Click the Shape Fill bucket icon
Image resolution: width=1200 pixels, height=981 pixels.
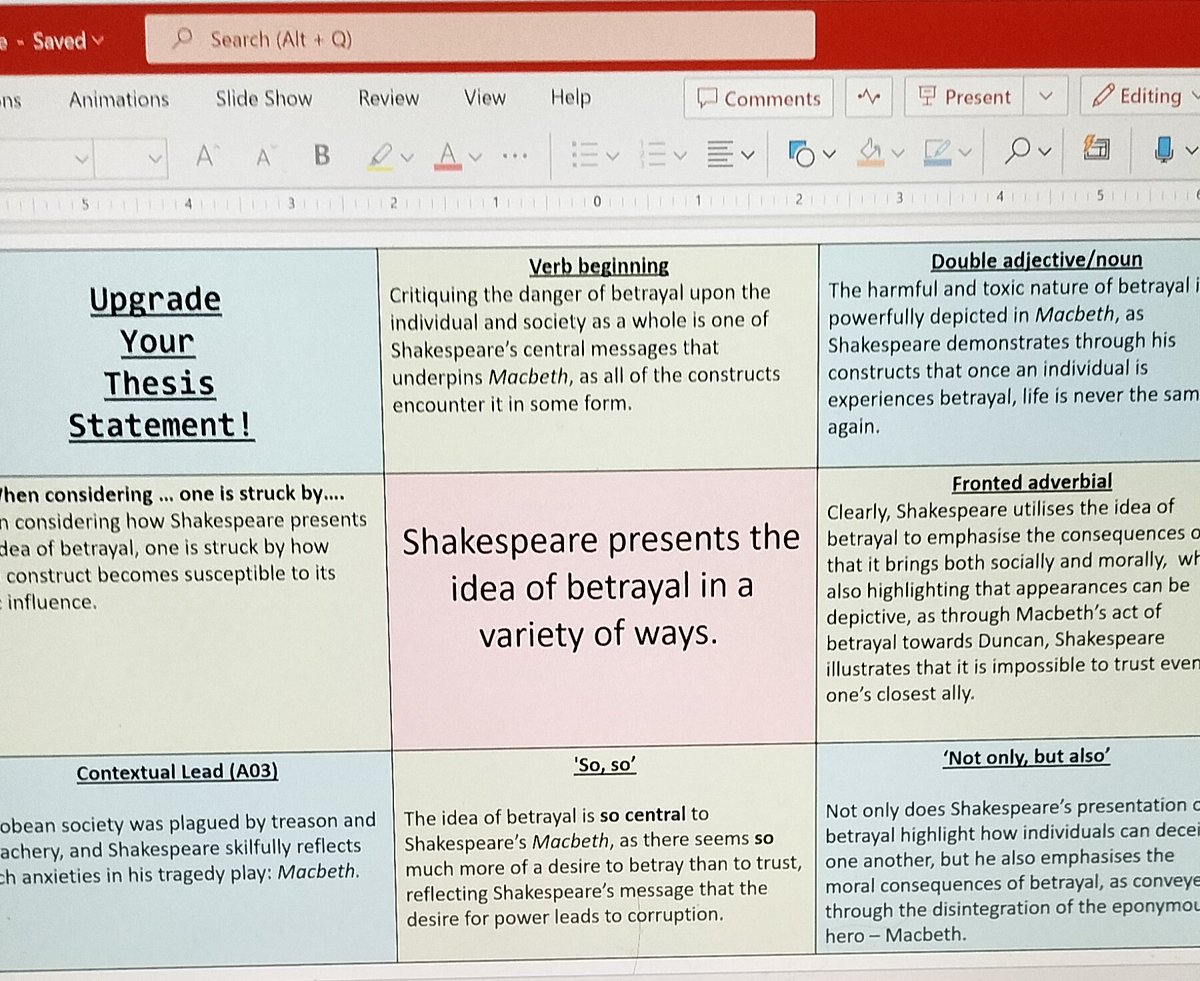pos(871,152)
